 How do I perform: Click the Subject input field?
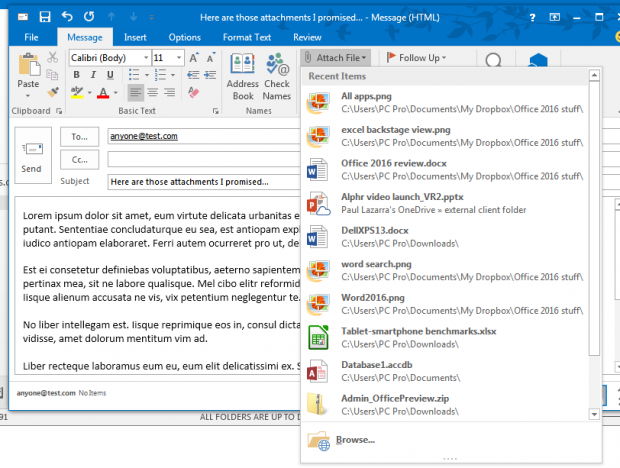tap(204, 182)
